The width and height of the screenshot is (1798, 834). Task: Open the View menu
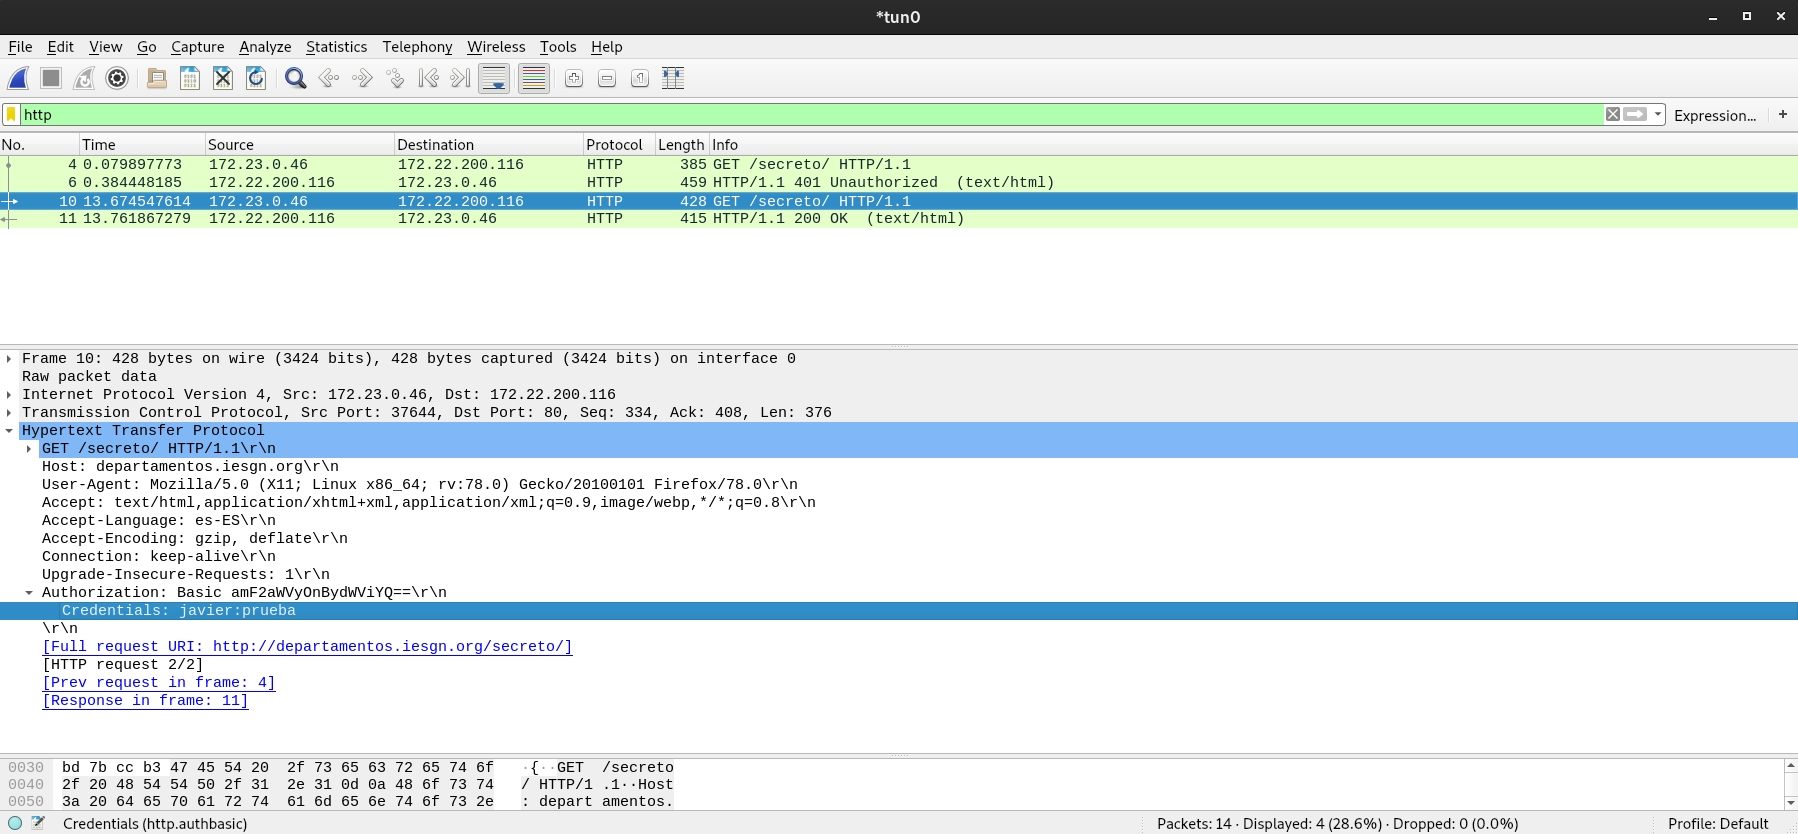[105, 47]
